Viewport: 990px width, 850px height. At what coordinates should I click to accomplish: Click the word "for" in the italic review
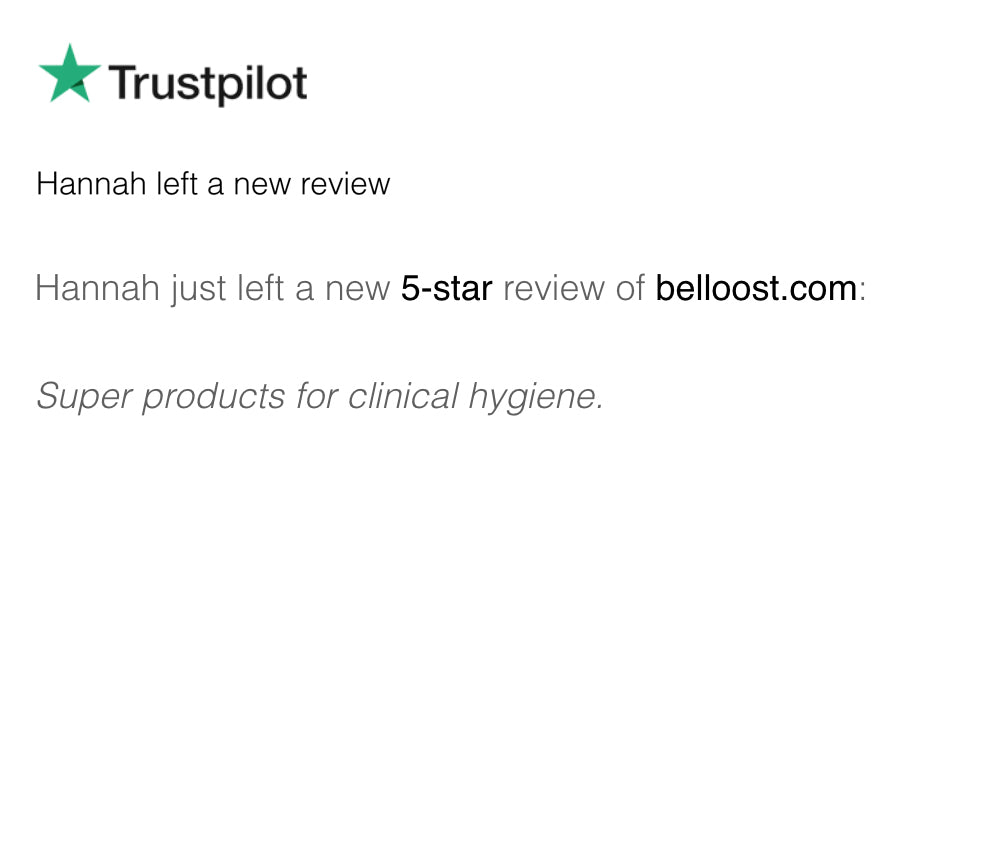[x=317, y=397]
